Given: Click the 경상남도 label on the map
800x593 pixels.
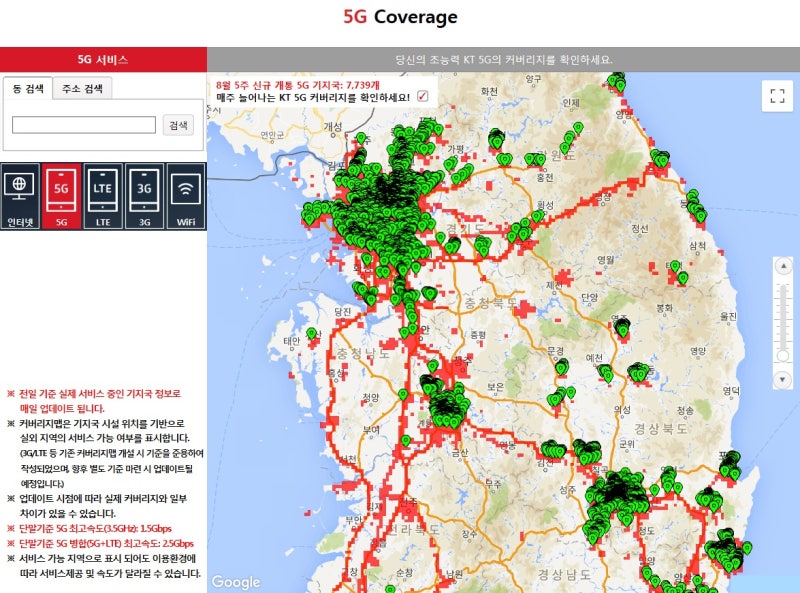Looking at the screenshot, I should click(564, 575).
